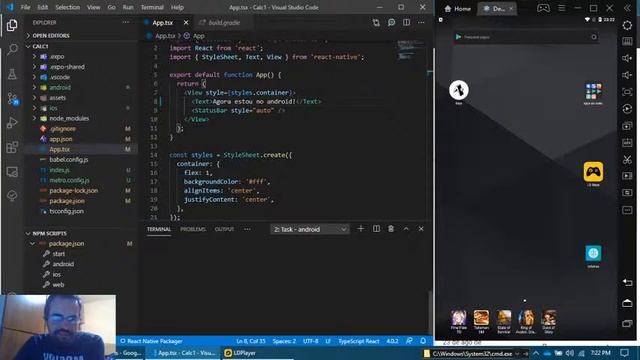Click scissors screenshot icon in LDPlayer
The width and height of the screenshot is (640, 360).
(627, 159)
